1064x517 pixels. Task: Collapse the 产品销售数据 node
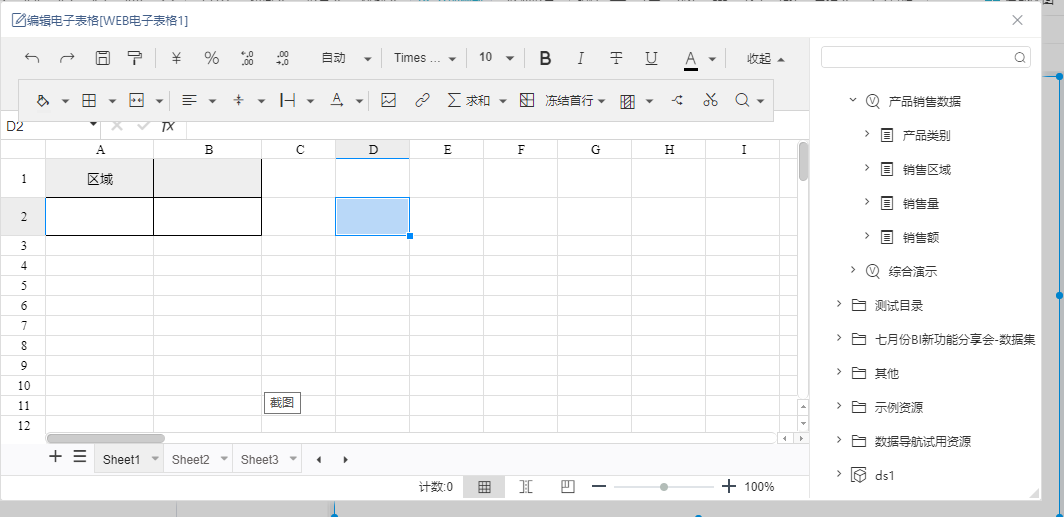coord(853,100)
